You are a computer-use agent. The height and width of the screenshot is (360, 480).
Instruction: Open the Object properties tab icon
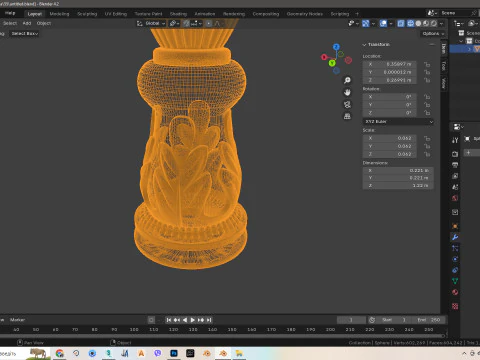coord(455,226)
